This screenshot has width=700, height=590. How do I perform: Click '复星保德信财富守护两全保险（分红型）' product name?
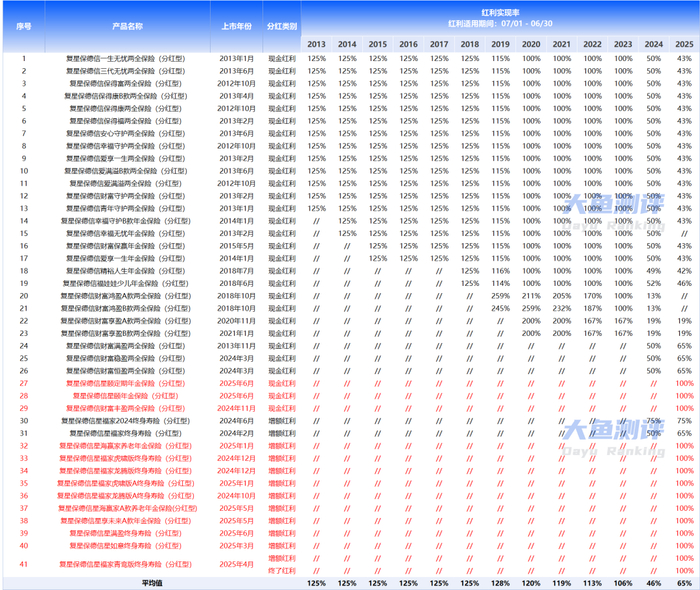[125, 196]
